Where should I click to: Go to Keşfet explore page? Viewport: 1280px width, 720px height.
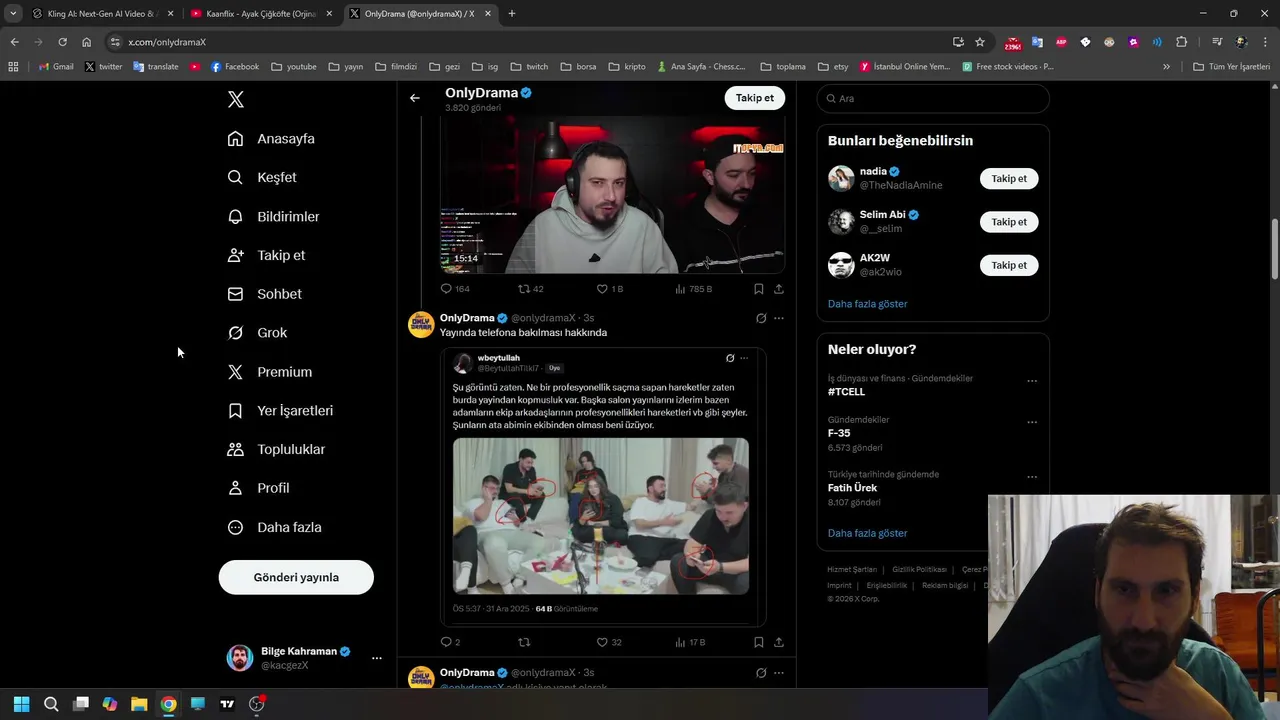(262, 177)
